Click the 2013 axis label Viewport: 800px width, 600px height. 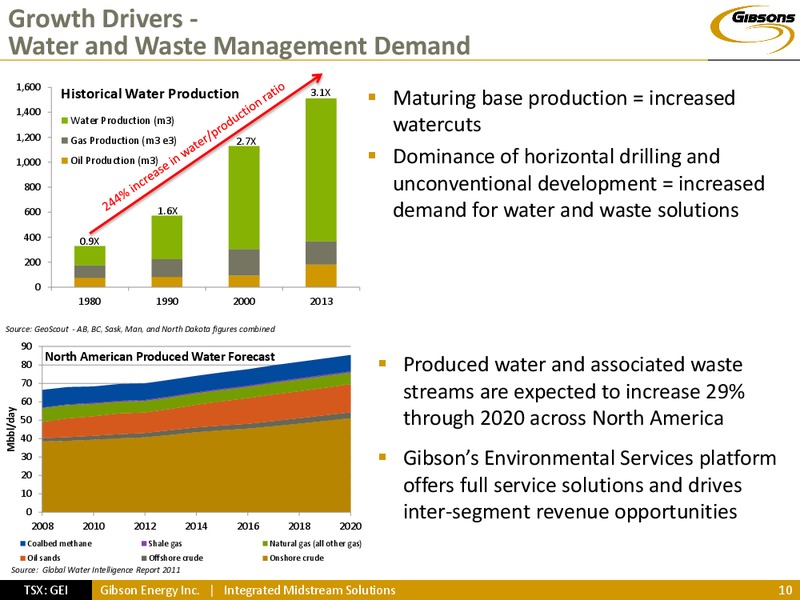point(321,302)
